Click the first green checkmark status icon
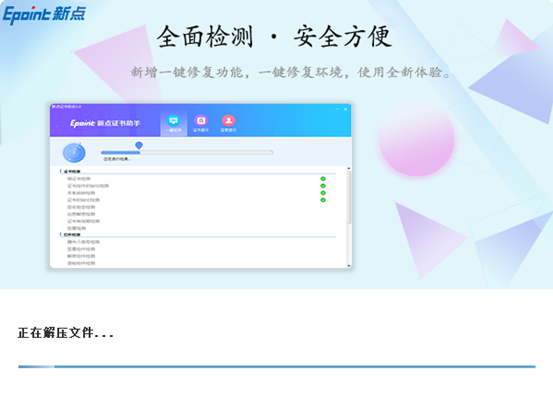 [x=323, y=179]
